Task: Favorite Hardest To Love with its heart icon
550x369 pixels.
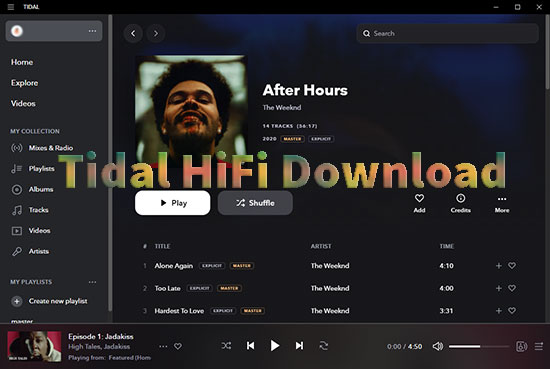Action: [512, 310]
